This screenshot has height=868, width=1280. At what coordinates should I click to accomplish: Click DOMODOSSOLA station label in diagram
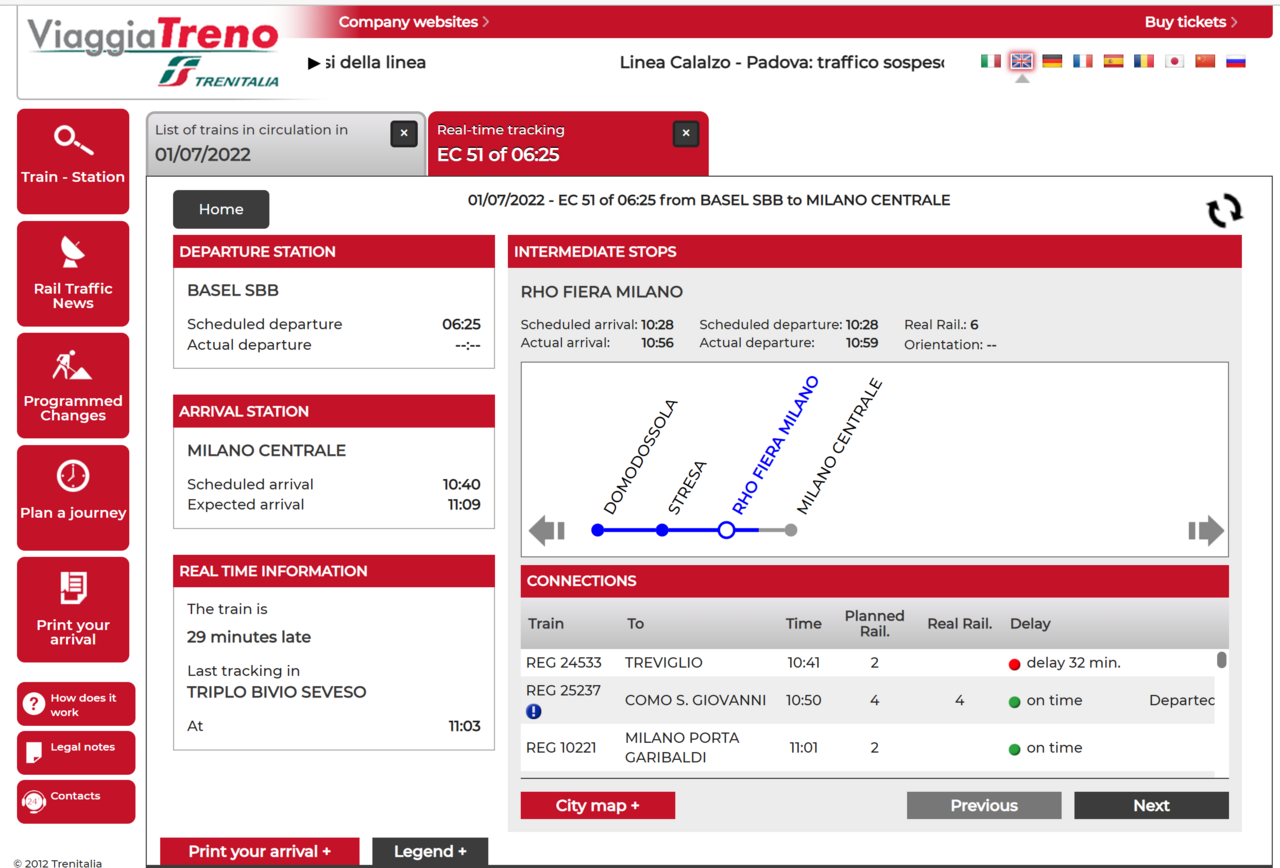(x=641, y=457)
